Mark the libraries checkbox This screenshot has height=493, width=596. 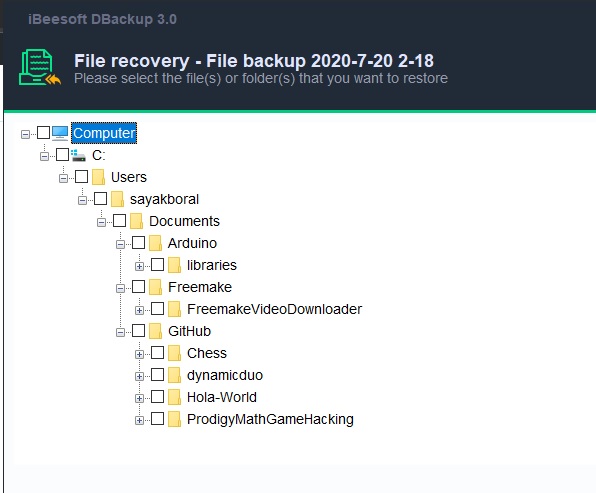coord(157,265)
